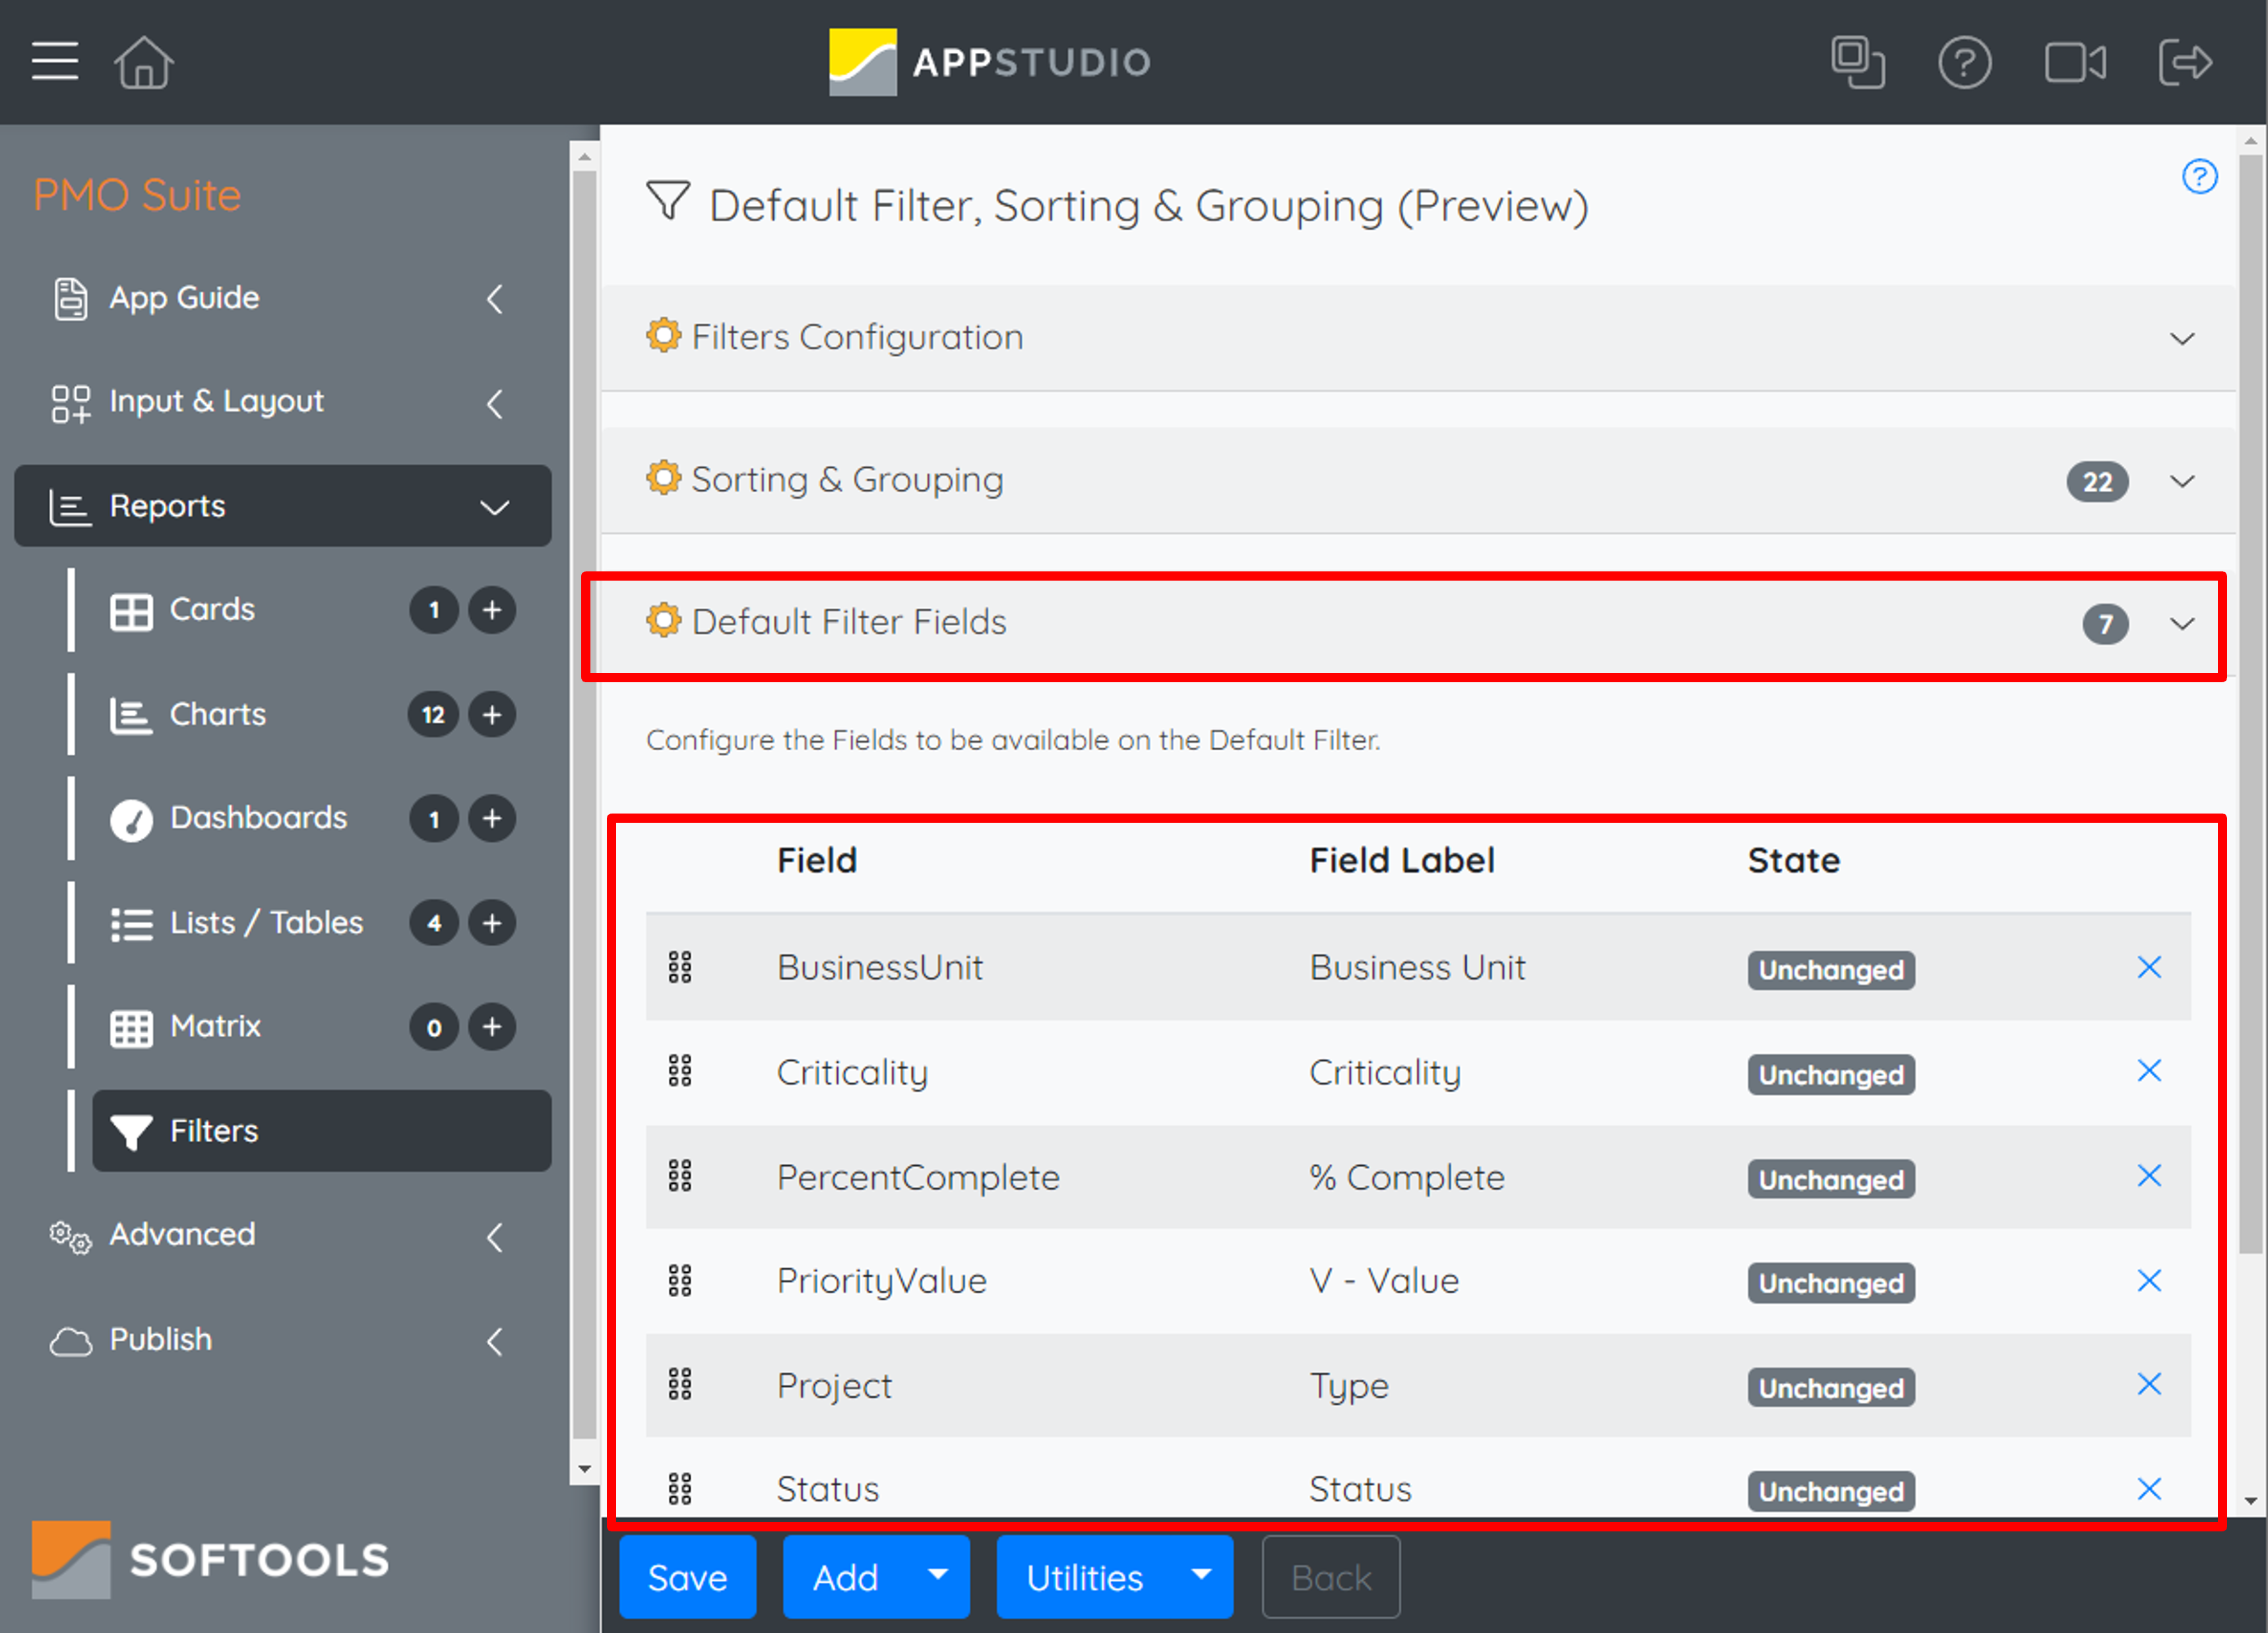The image size is (2268, 1633).
Task: Remove the Project field with X
Action: tap(2149, 1384)
